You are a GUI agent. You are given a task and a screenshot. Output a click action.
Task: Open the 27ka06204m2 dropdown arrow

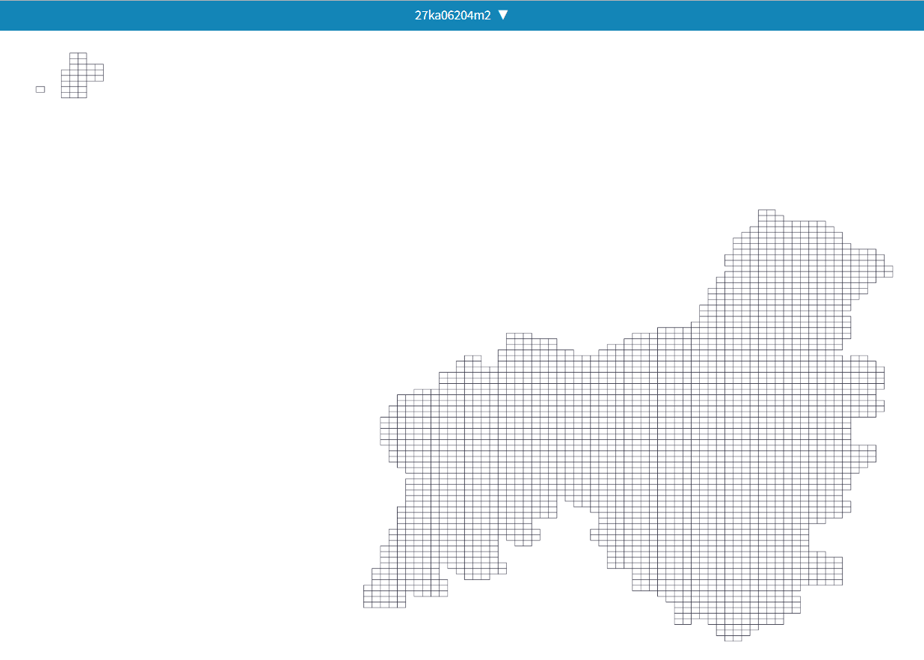click(503, 15)
